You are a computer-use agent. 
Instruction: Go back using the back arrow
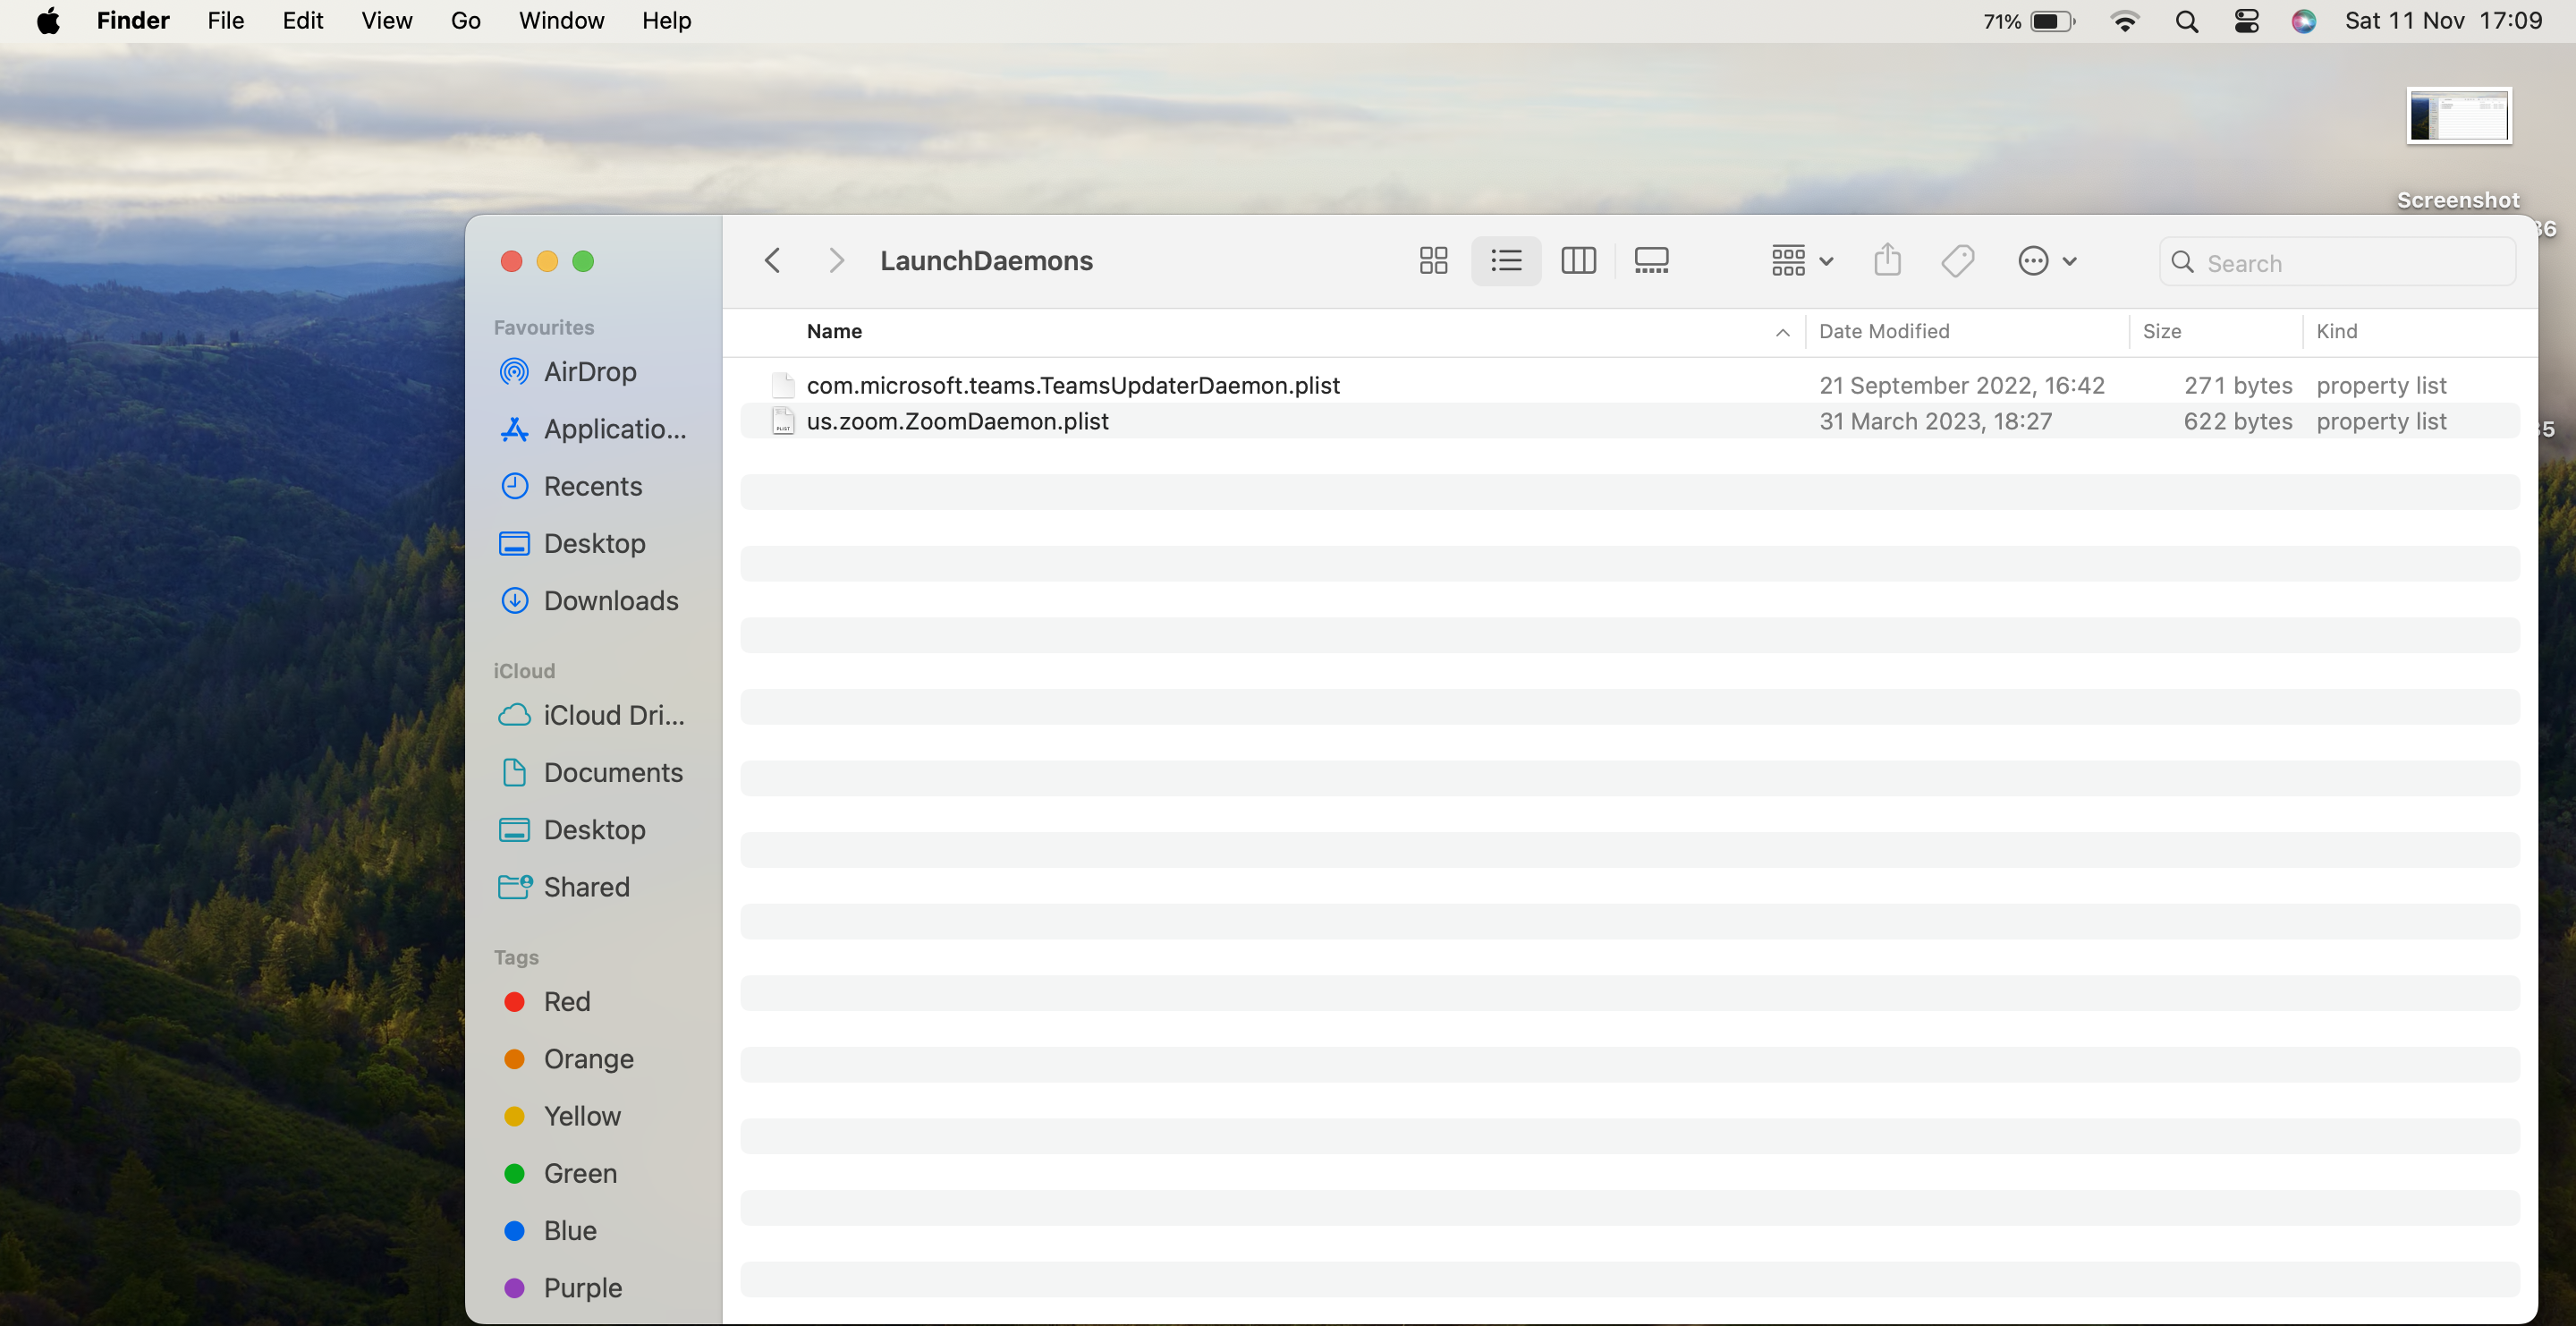tap(772, 261)
